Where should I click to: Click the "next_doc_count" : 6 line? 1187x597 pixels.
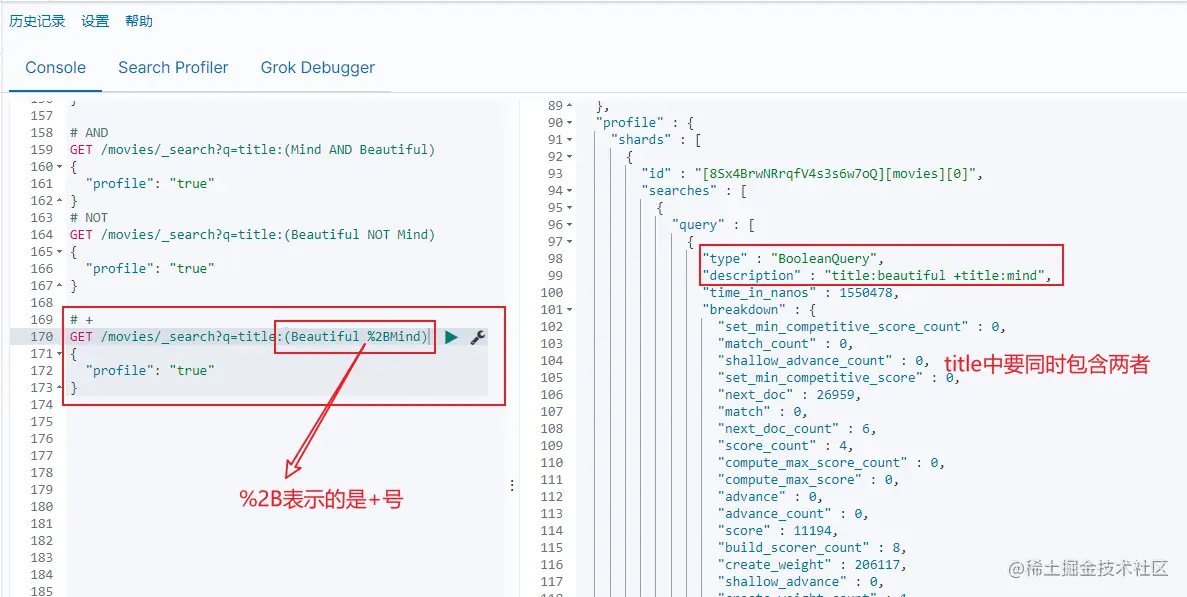(x=797, y=429)
